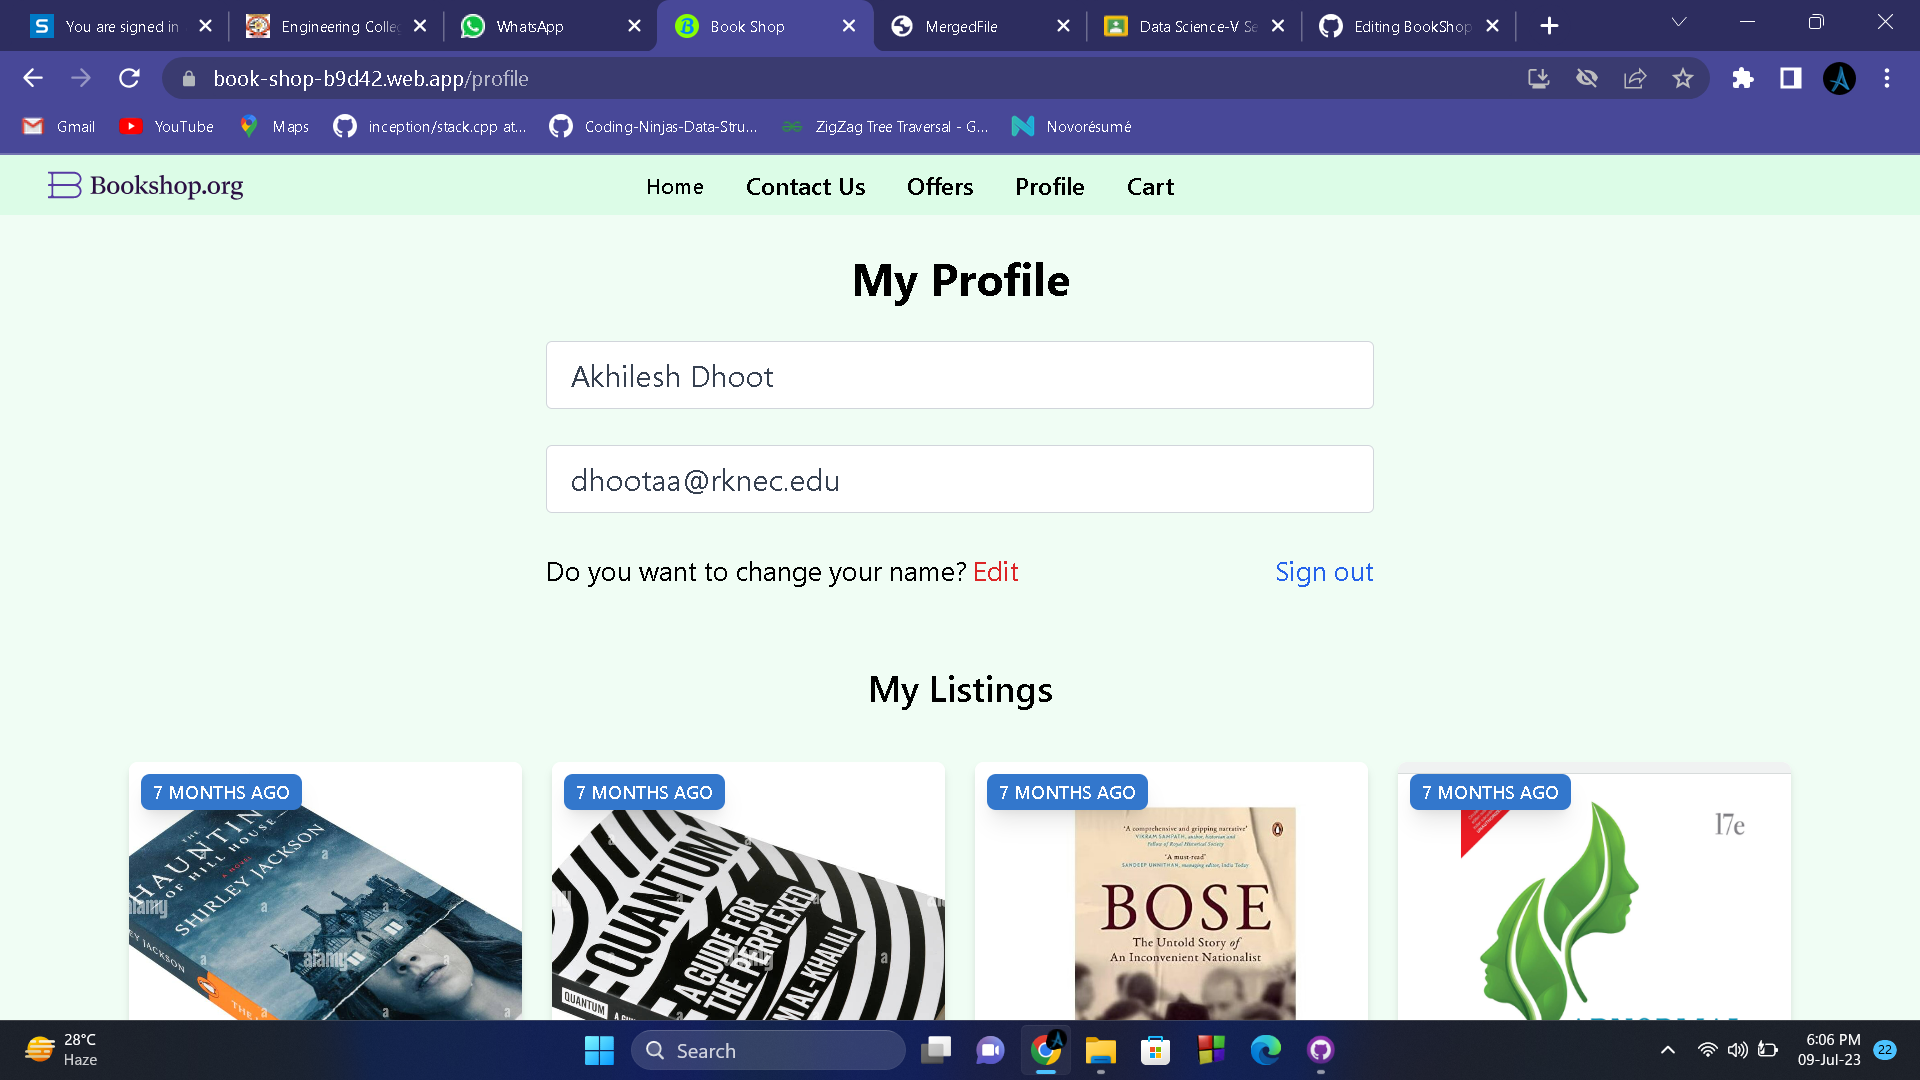Open the browser Extensions puzzle icon
This screenshot has width=1920, height=1080.
[1742, 78]
